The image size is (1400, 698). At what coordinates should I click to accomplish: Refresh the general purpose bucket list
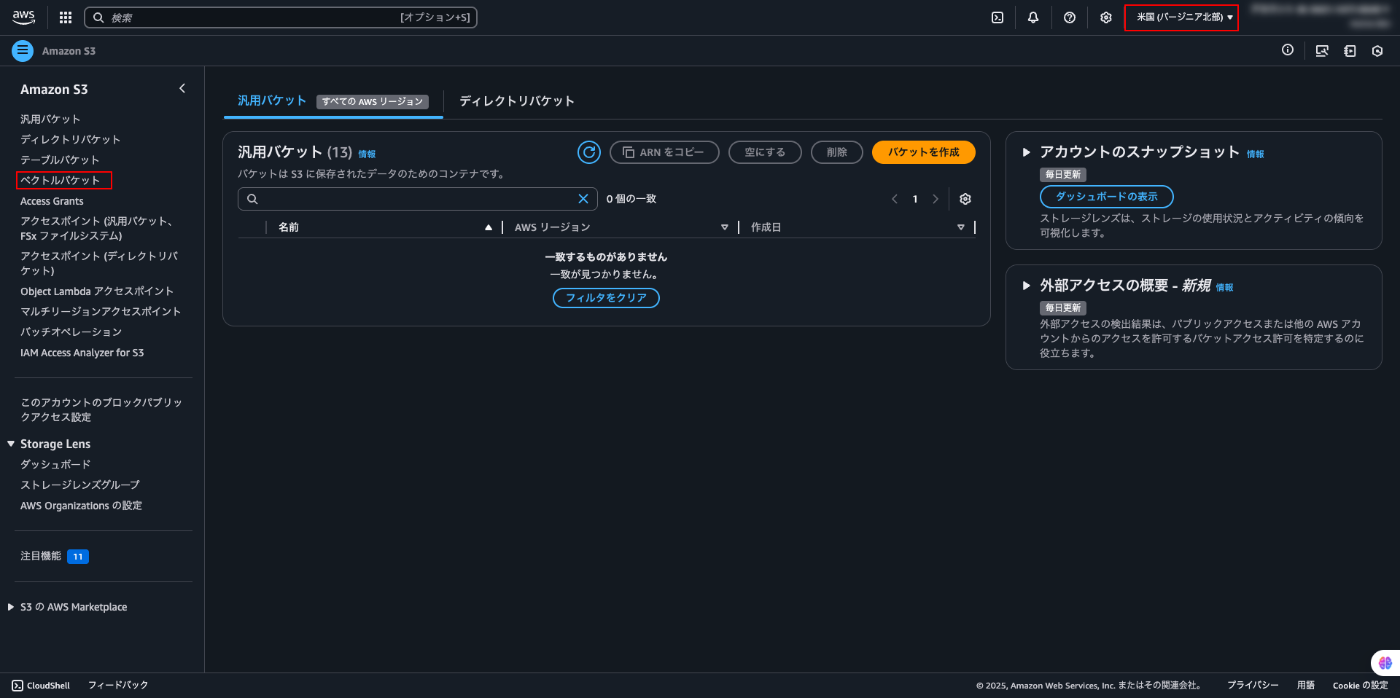(x=589, y=152)
